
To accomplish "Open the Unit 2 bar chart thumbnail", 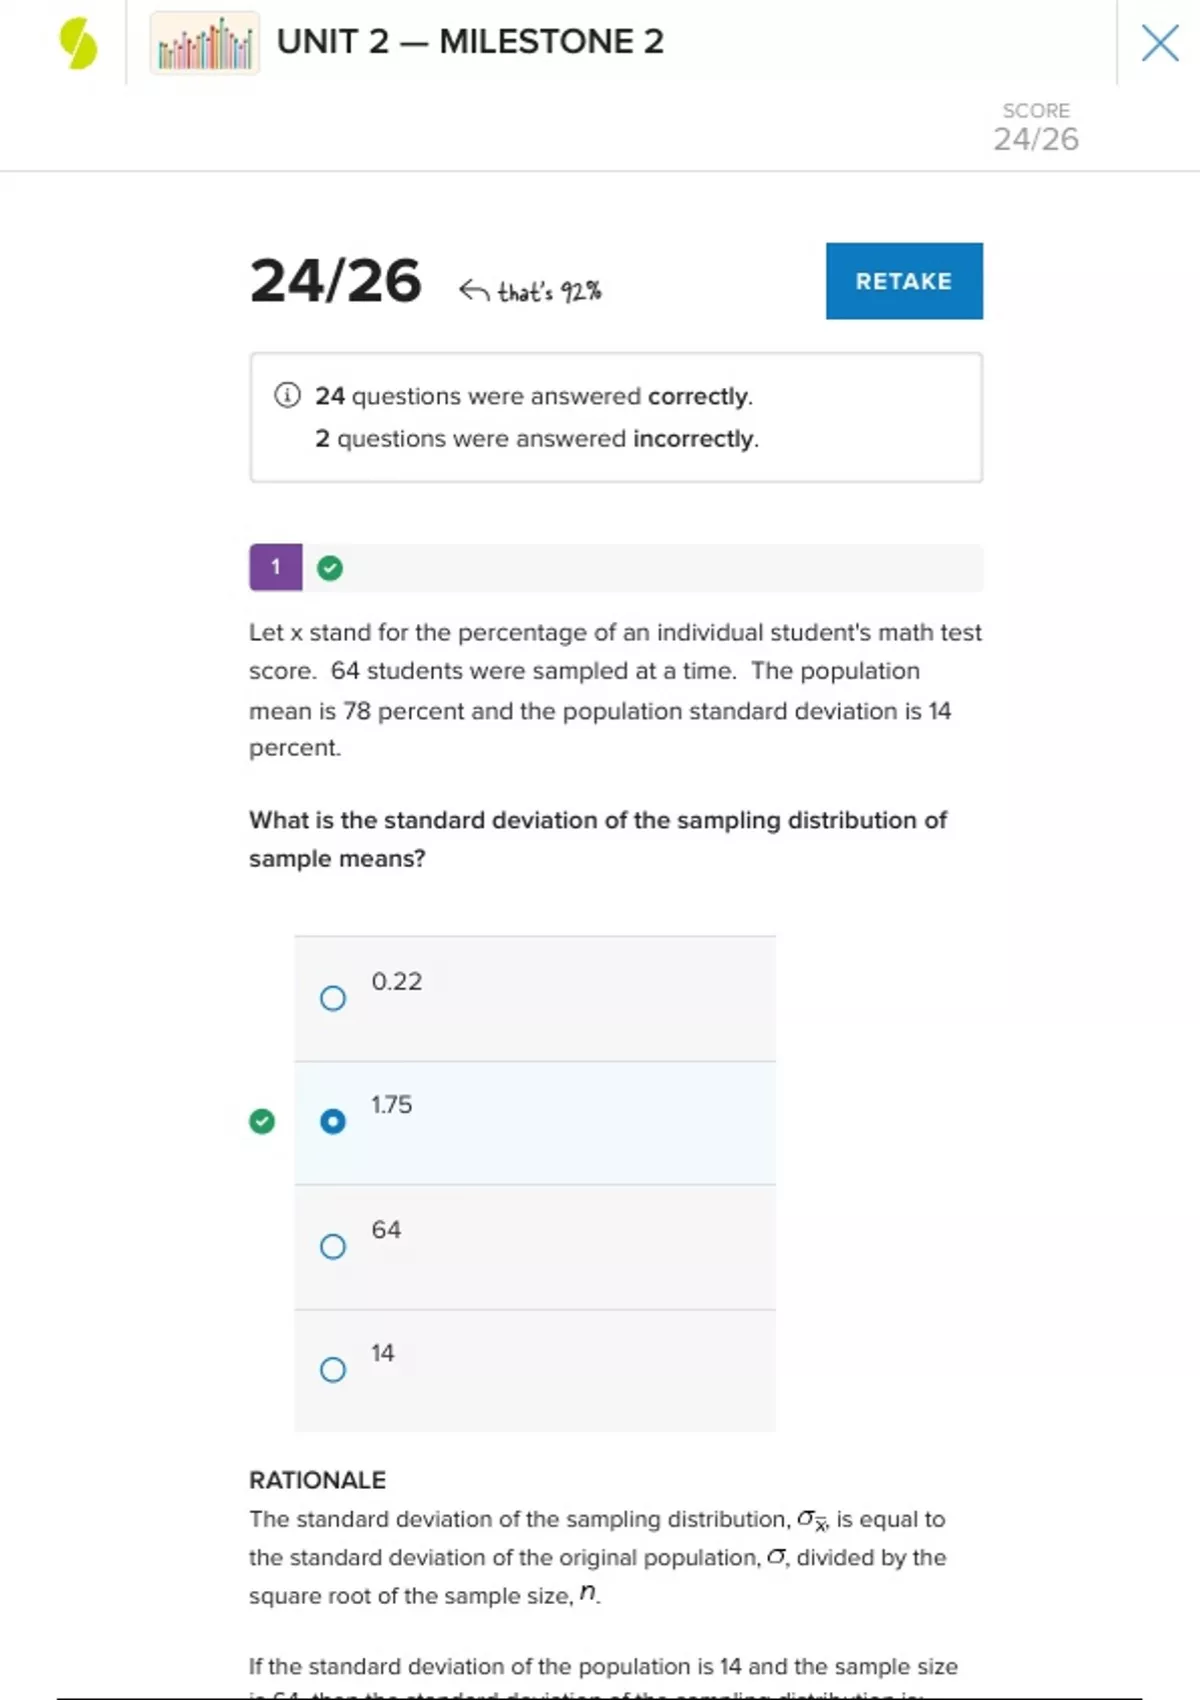I will pos(205,44).
